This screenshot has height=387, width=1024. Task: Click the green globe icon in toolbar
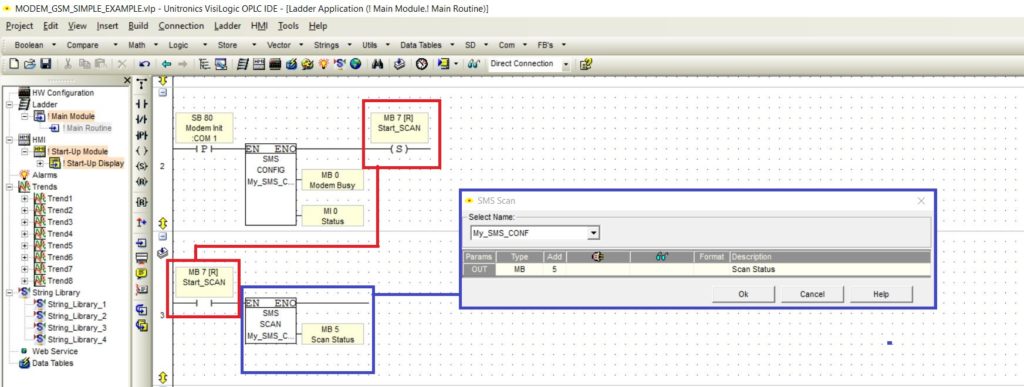tap(355, 64)
